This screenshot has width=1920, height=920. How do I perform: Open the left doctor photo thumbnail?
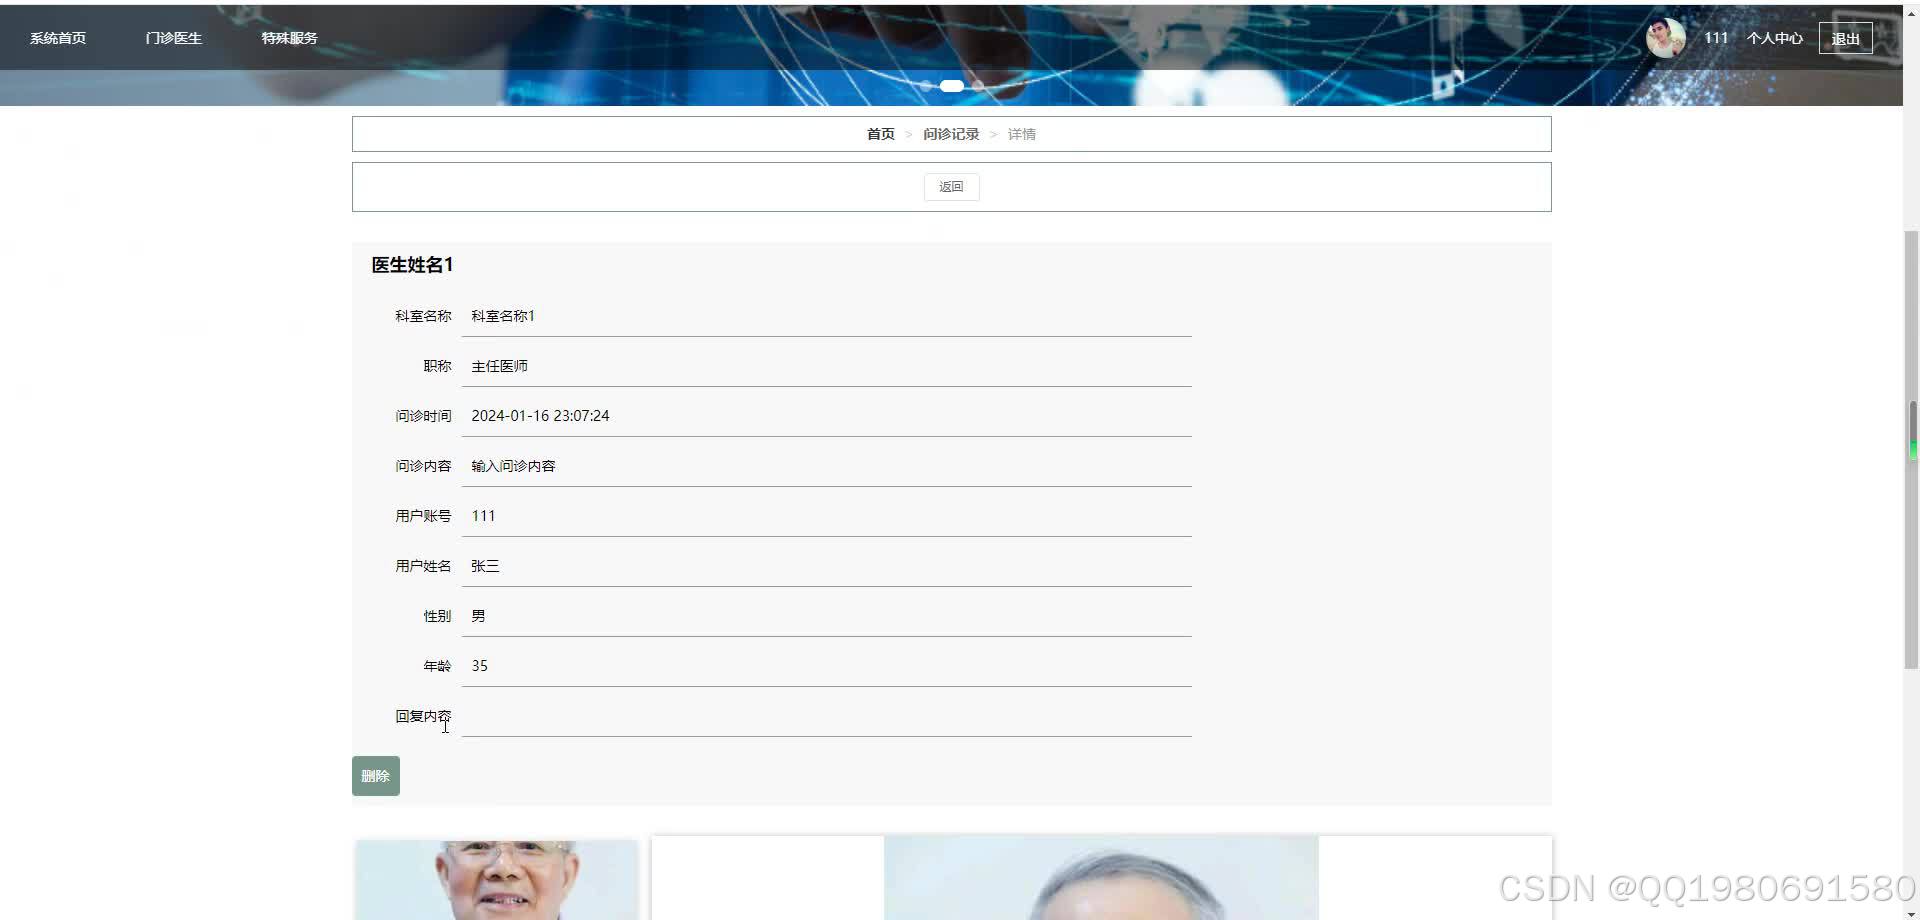pyautogui.click(x=497, y=880)
